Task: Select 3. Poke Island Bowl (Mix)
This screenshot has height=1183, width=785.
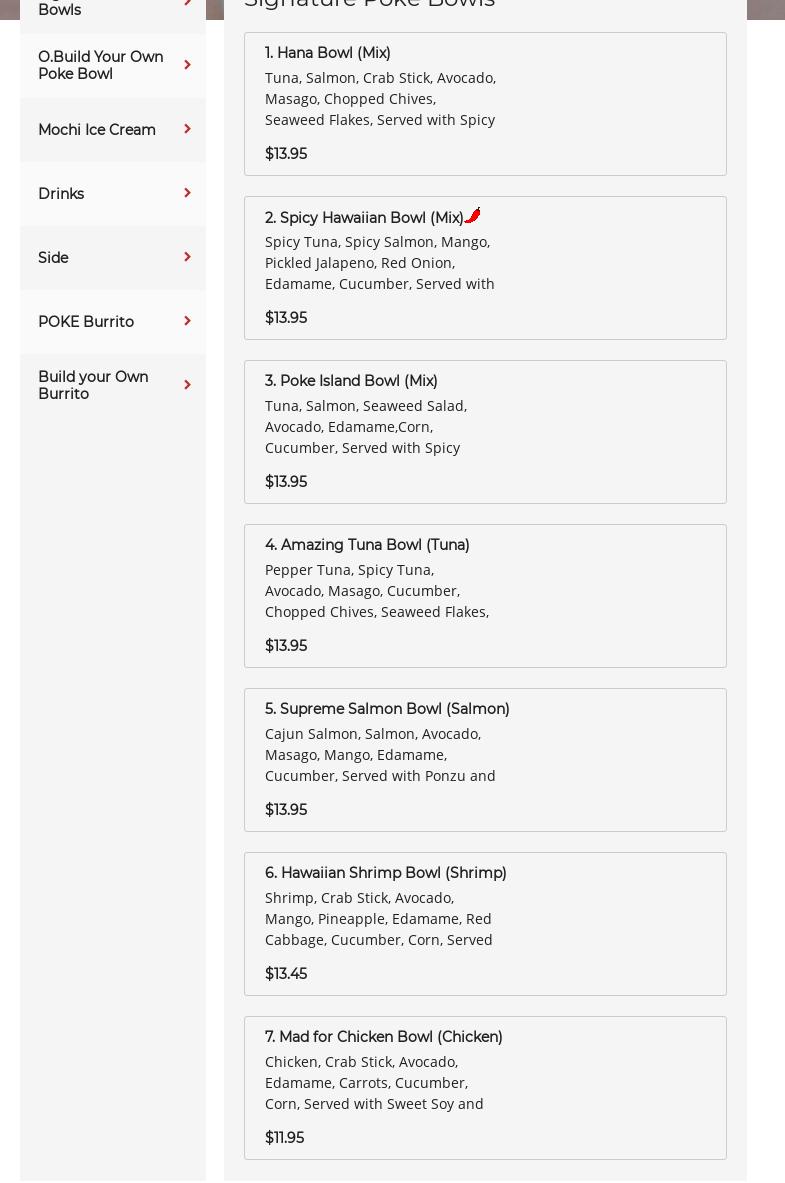Action: click(351, 381)
